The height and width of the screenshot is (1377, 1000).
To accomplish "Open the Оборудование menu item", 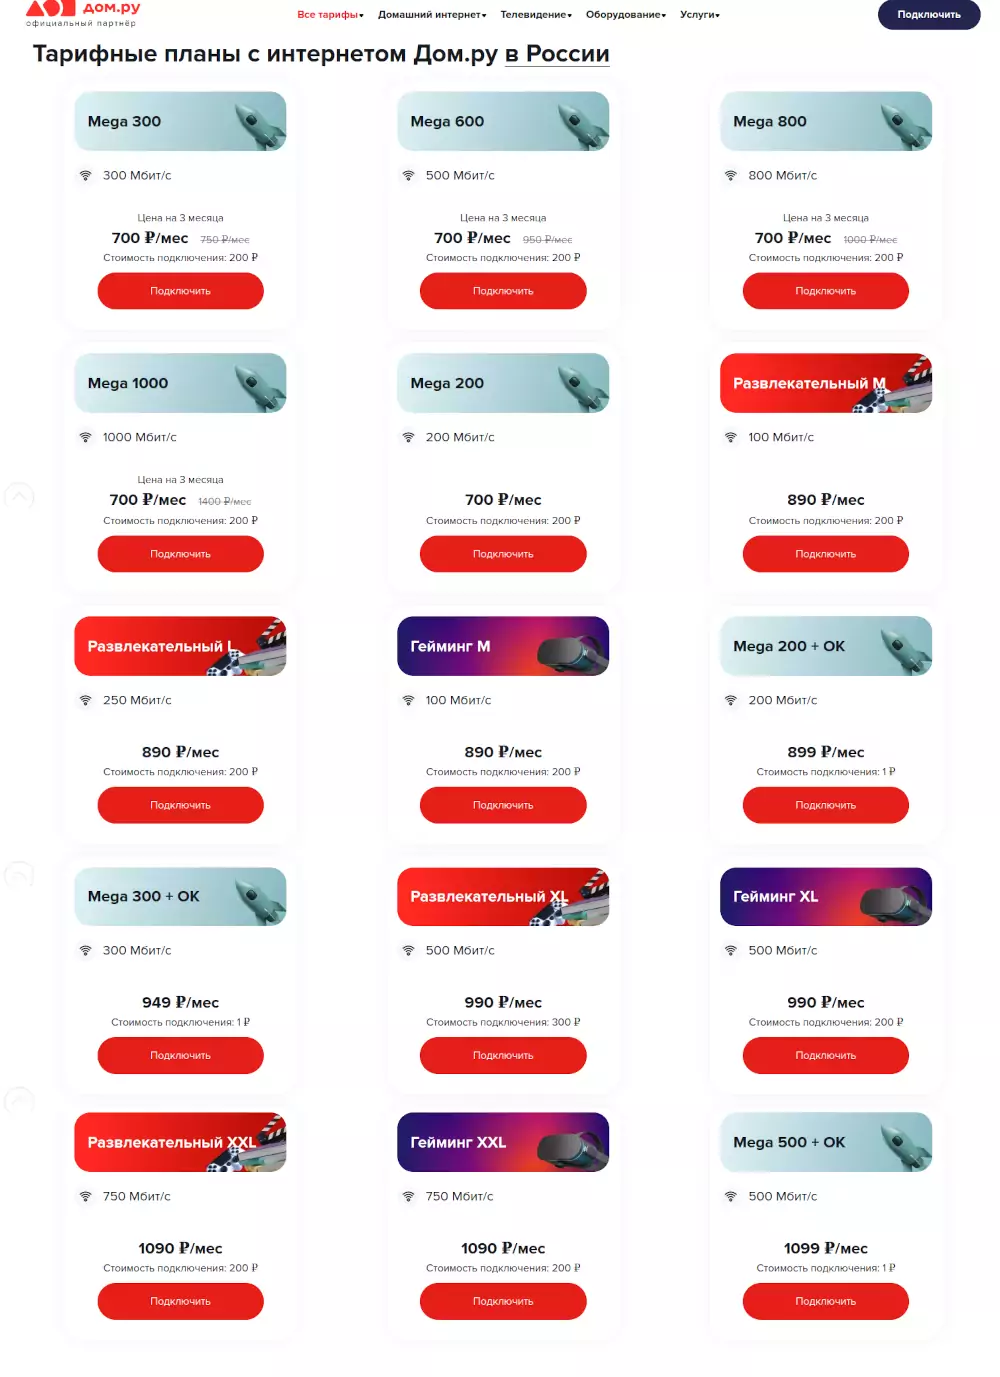I will click(x=626, y=15).
